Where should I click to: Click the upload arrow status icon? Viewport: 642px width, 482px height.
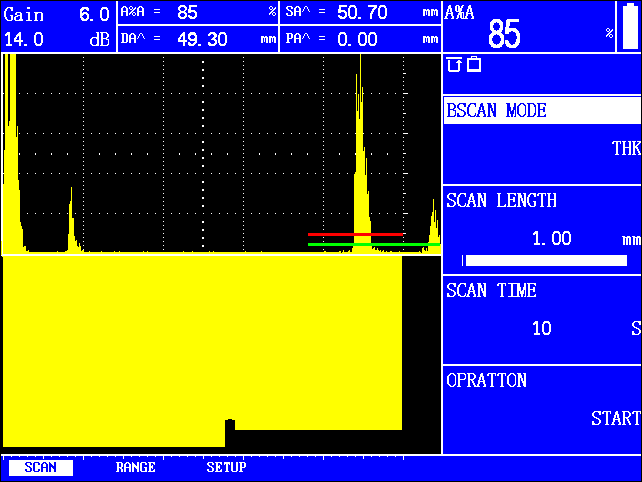(454, 65)
